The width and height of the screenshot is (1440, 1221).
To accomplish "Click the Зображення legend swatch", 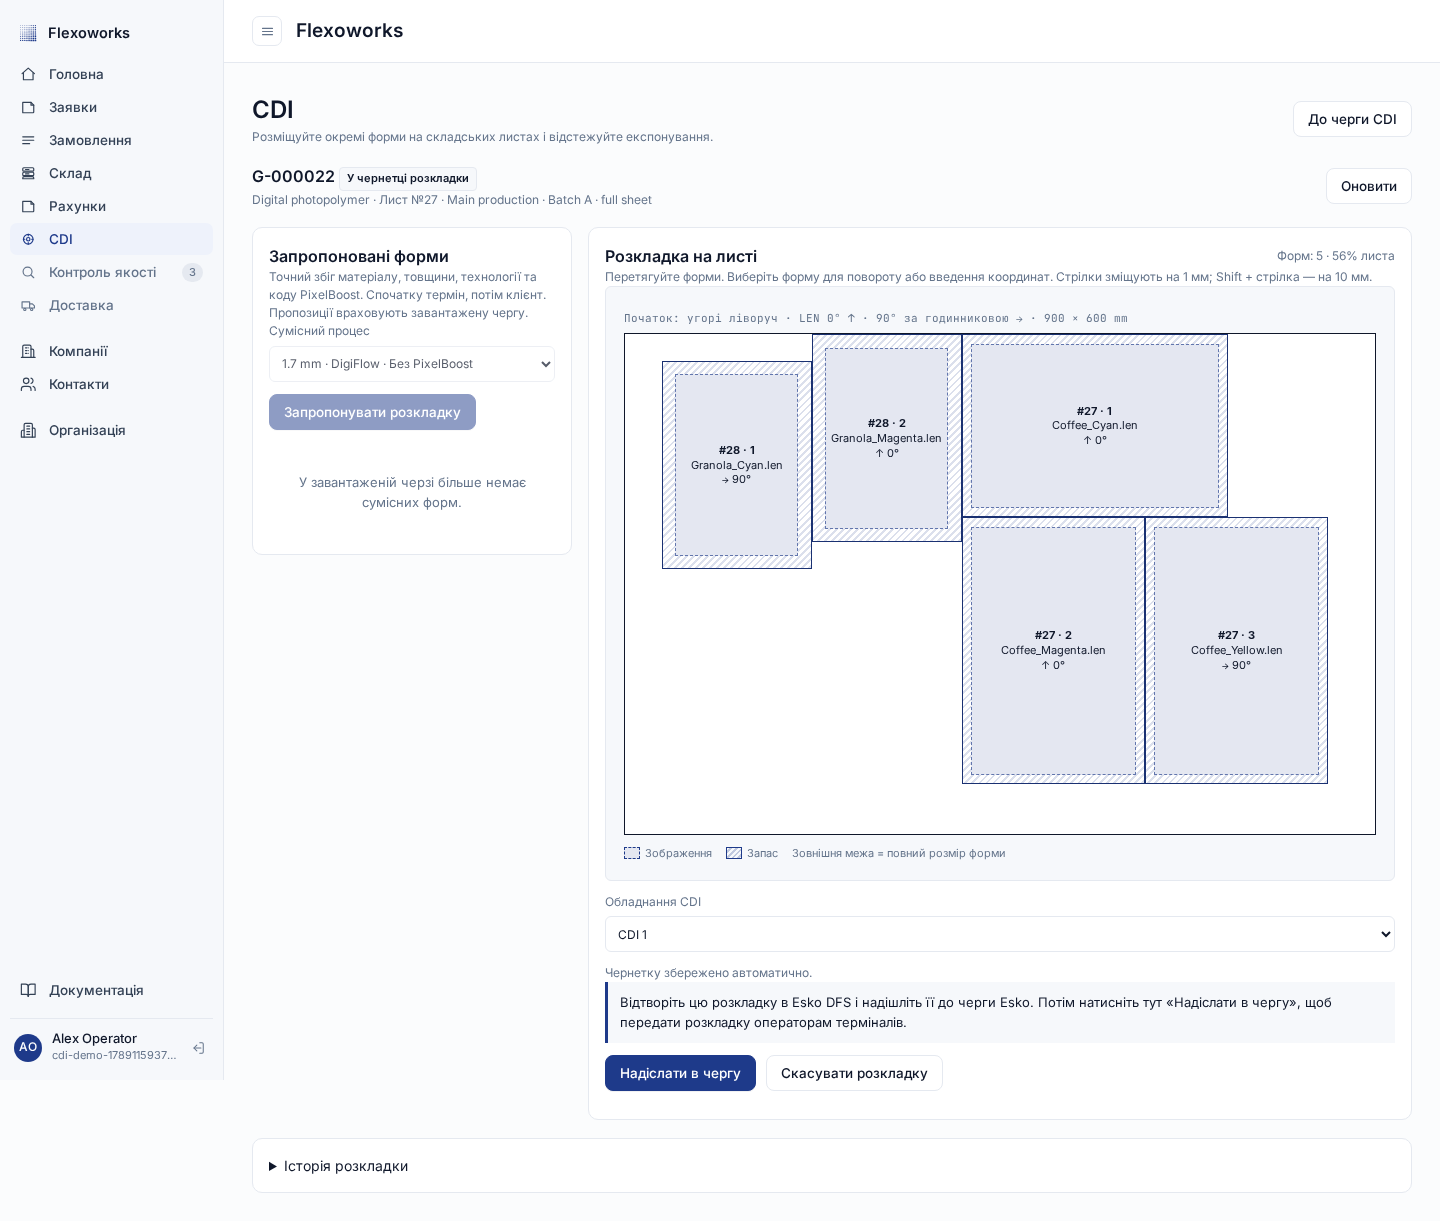I will point(632,853).
